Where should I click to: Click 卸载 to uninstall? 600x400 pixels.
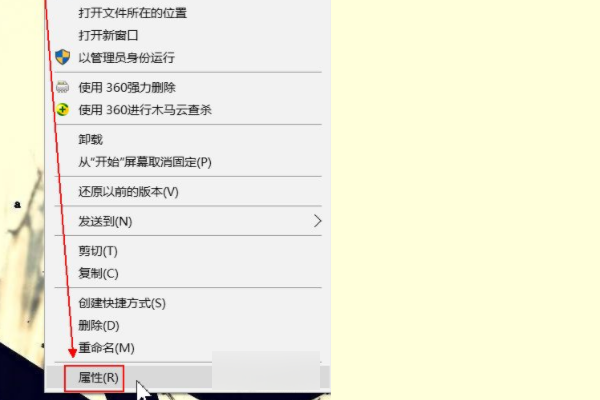coord(188,140)
